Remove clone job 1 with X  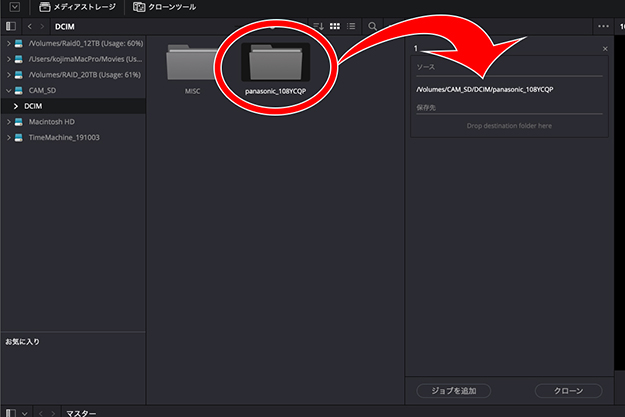click(605, 48)
